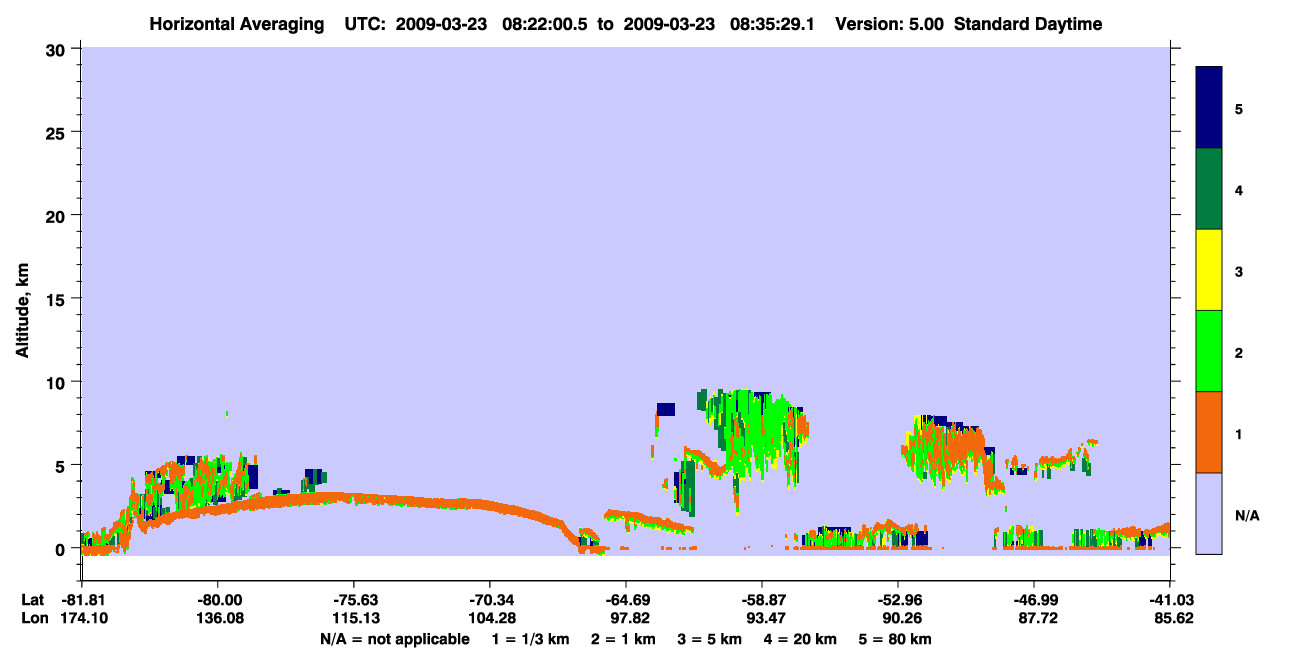
Task: Click the bright green colorbar segment labeled 2
Action: [x=1209, y=351]
